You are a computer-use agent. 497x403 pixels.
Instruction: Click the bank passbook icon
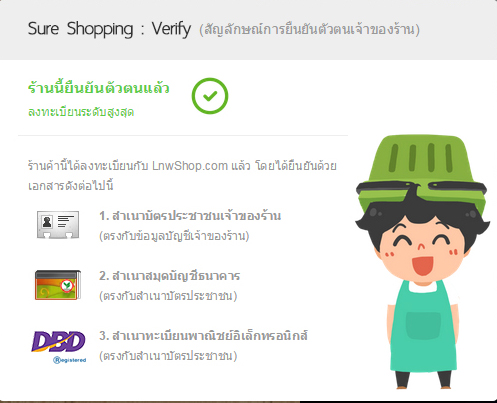coord(58,285)
